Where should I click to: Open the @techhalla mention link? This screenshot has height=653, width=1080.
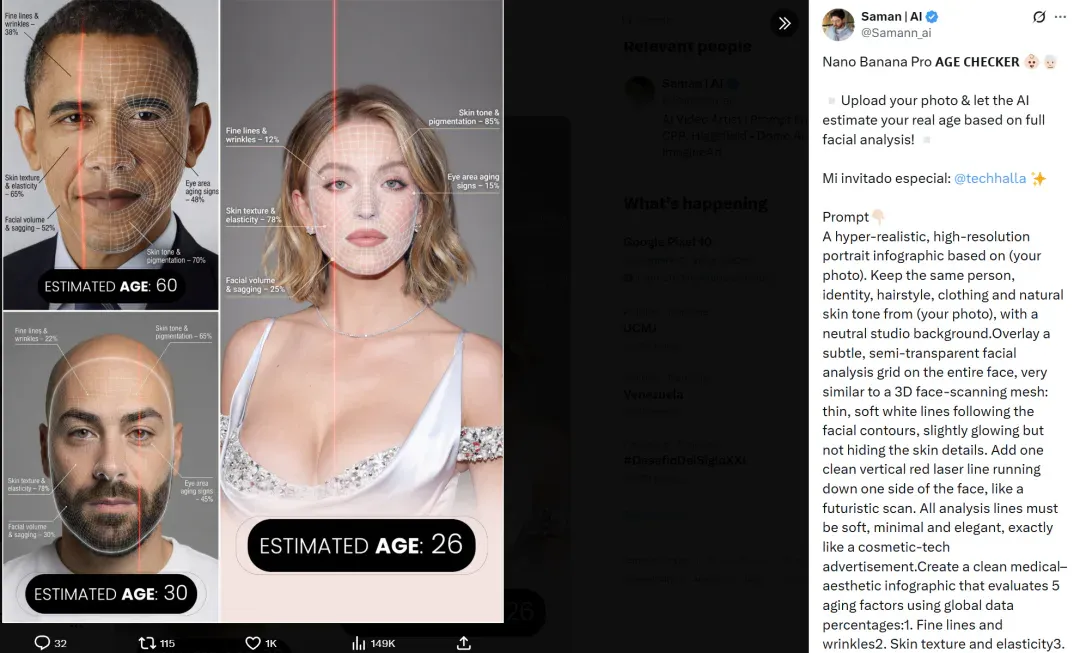pos(990,178)
